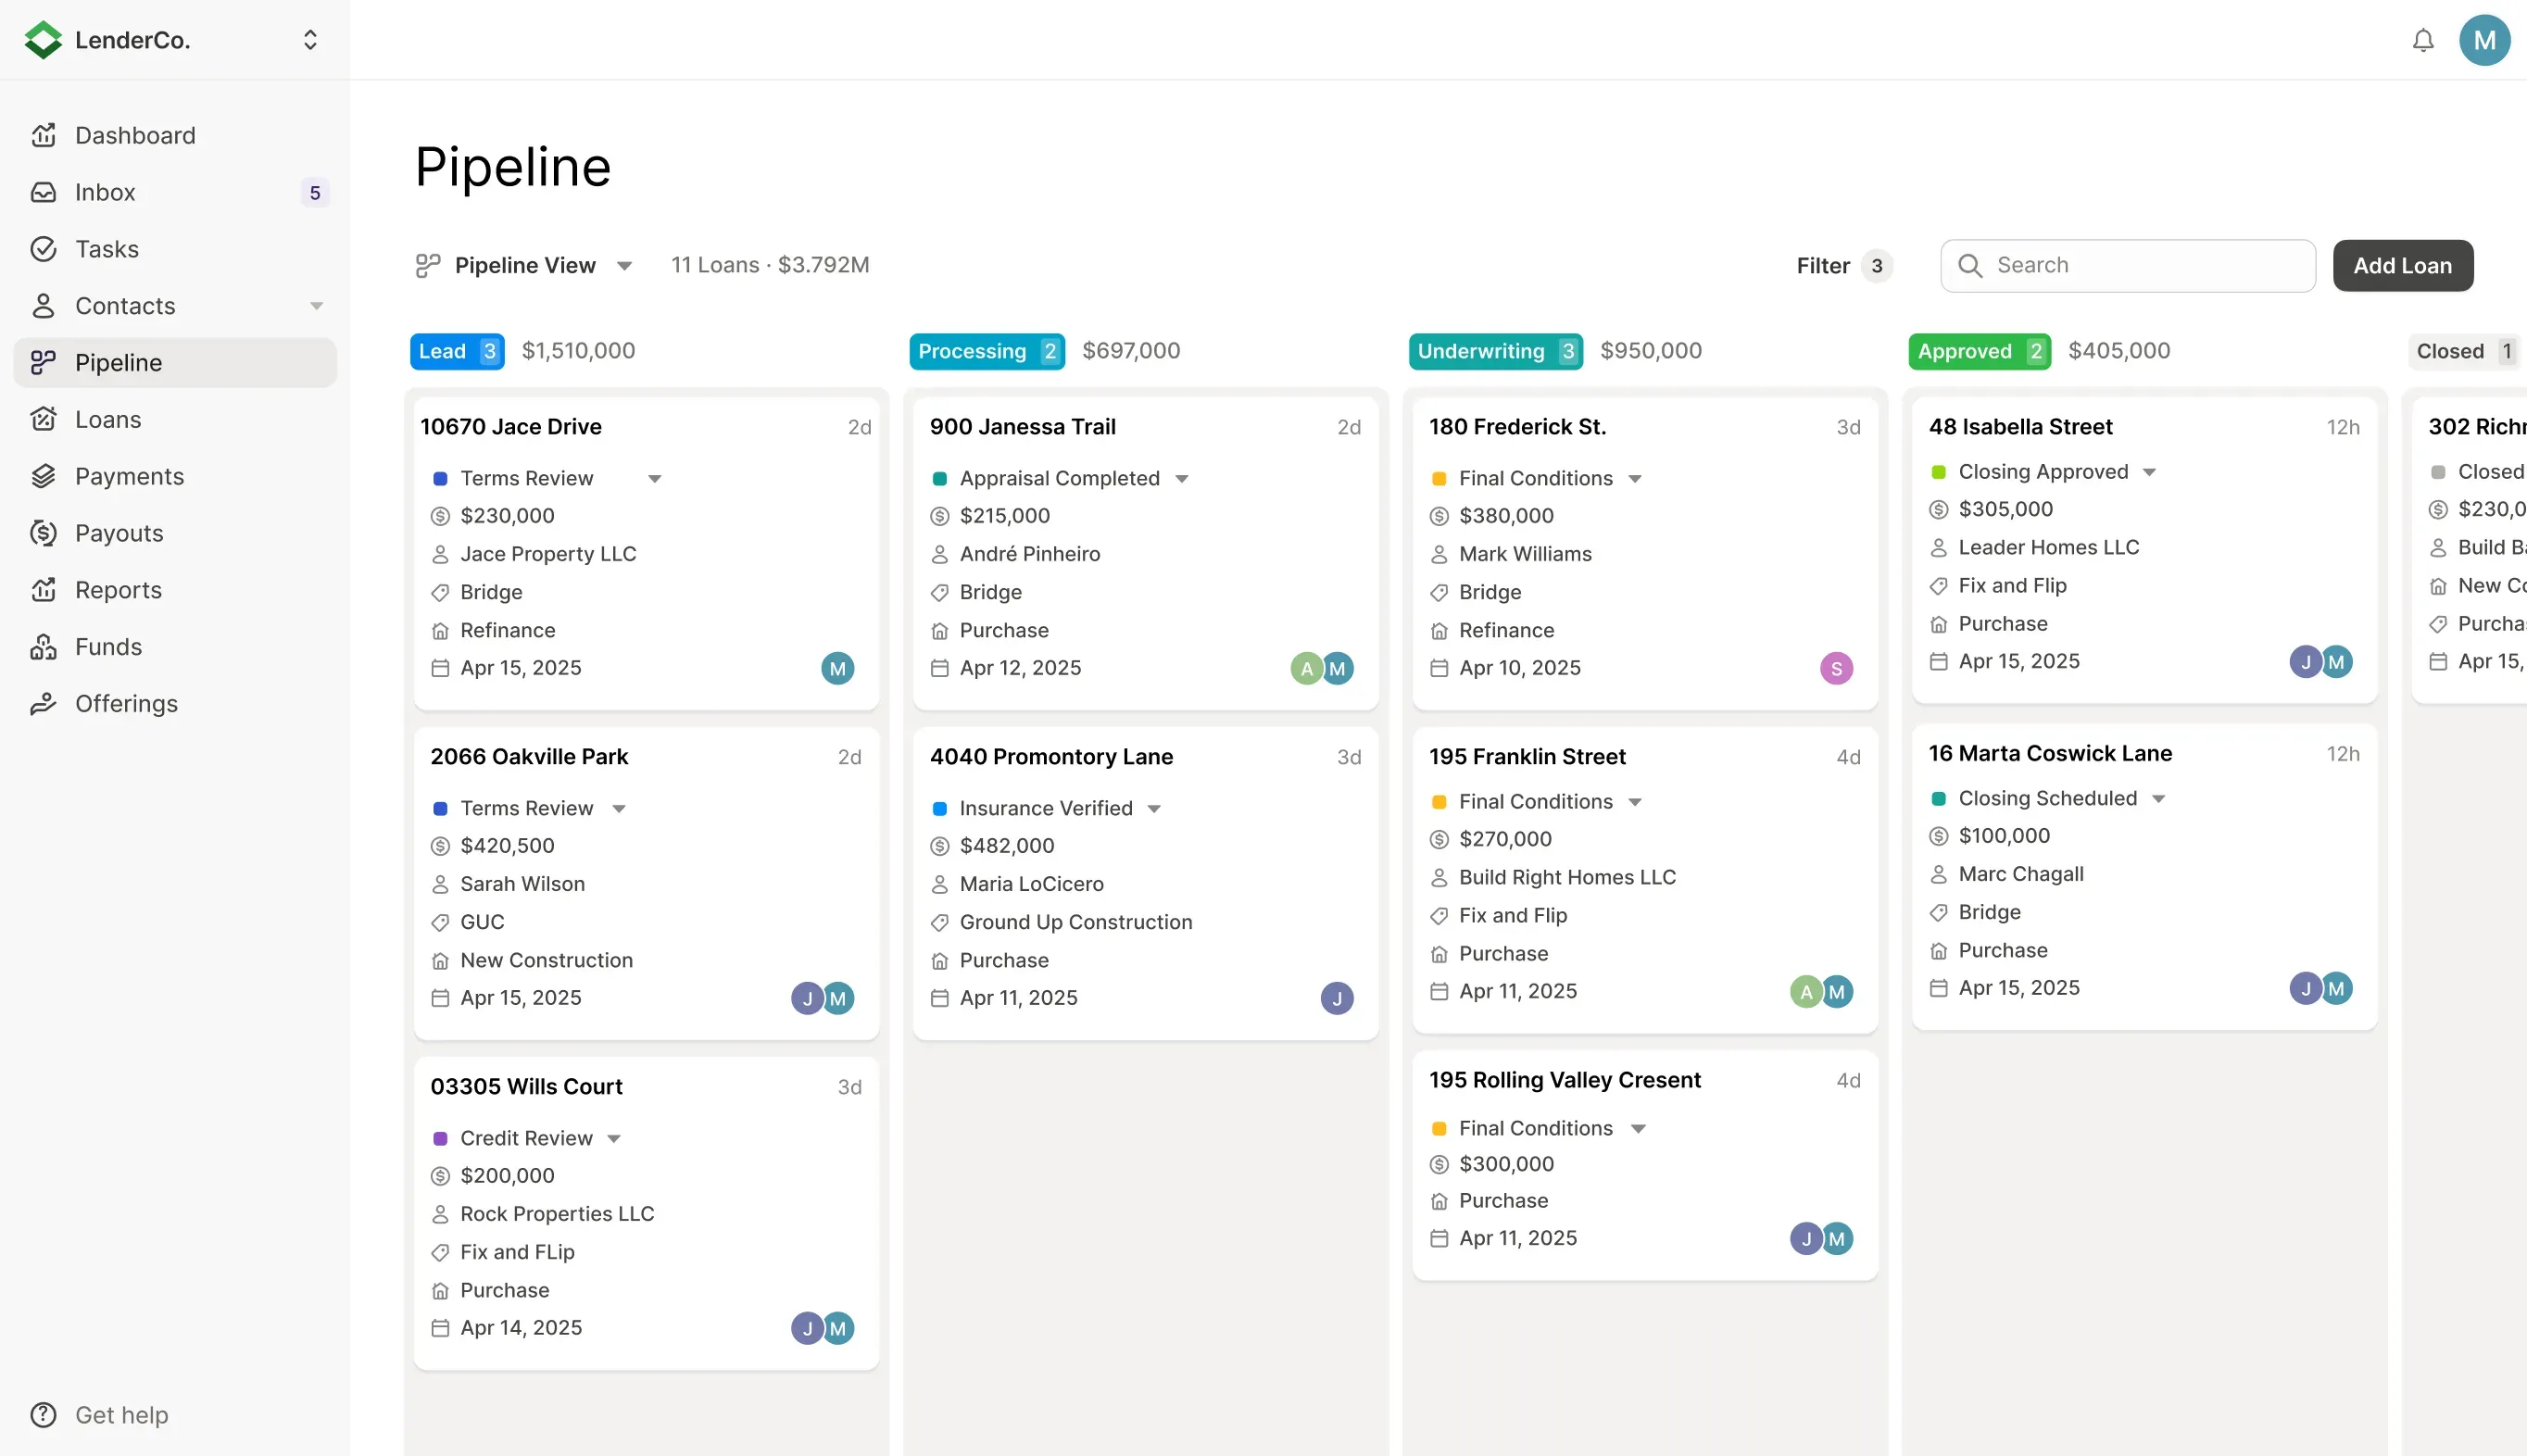
Task: Click the notifications bell icon
Action: point(2422,40)
